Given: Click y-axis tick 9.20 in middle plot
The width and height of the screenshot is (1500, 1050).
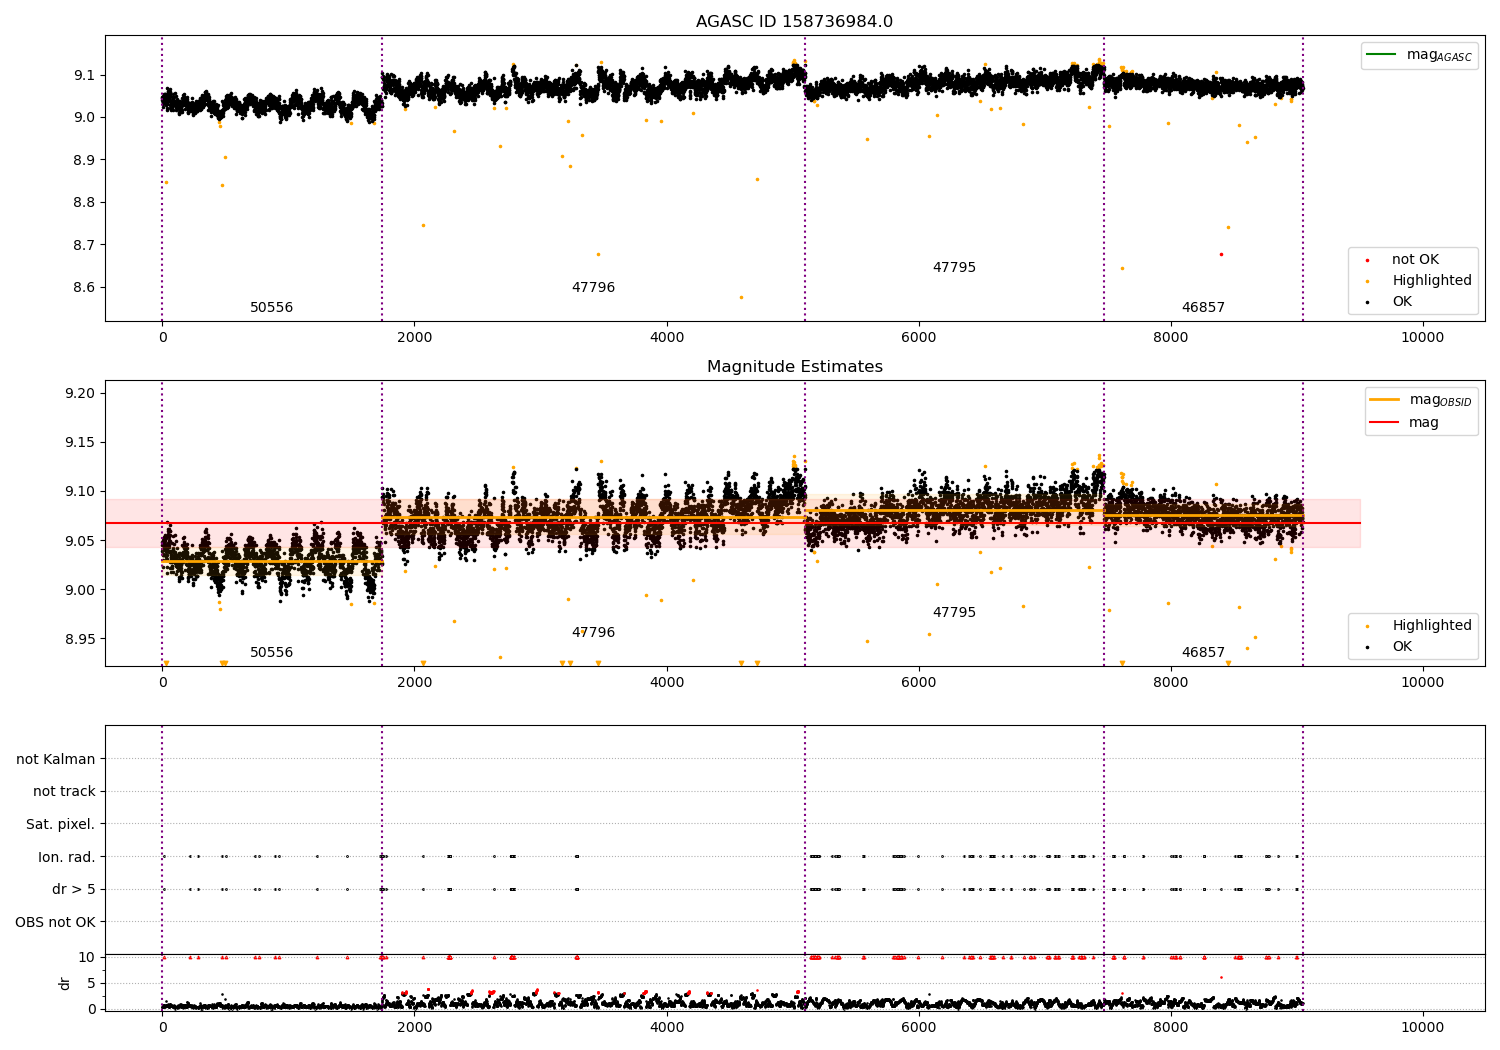Looking at the screenshot, I should [80, 394].
